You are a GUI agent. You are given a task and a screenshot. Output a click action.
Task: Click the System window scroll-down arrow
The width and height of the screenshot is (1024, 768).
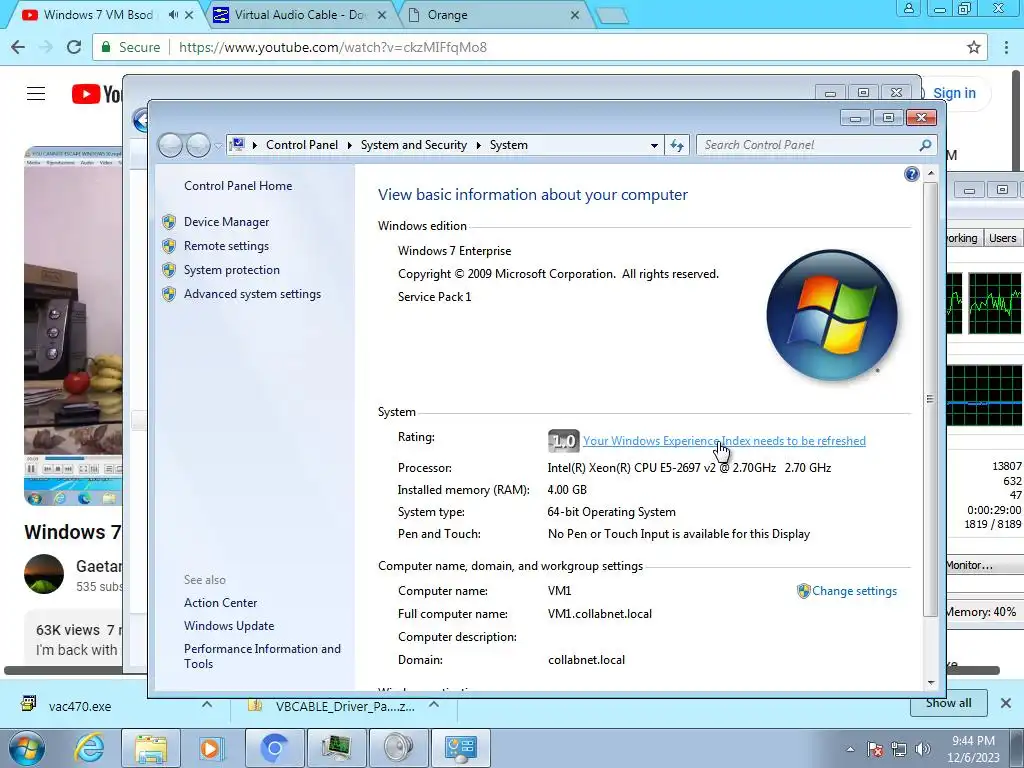pyautogui.click(x=931, y=683)
